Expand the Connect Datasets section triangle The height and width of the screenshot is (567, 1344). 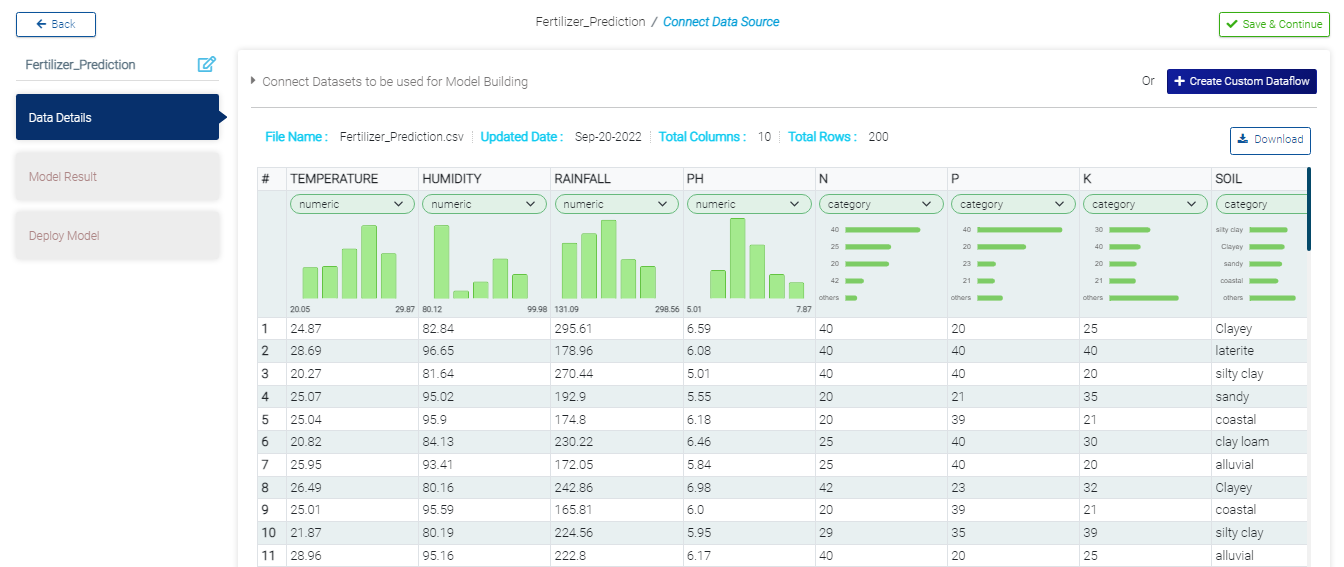coord(253,81)
